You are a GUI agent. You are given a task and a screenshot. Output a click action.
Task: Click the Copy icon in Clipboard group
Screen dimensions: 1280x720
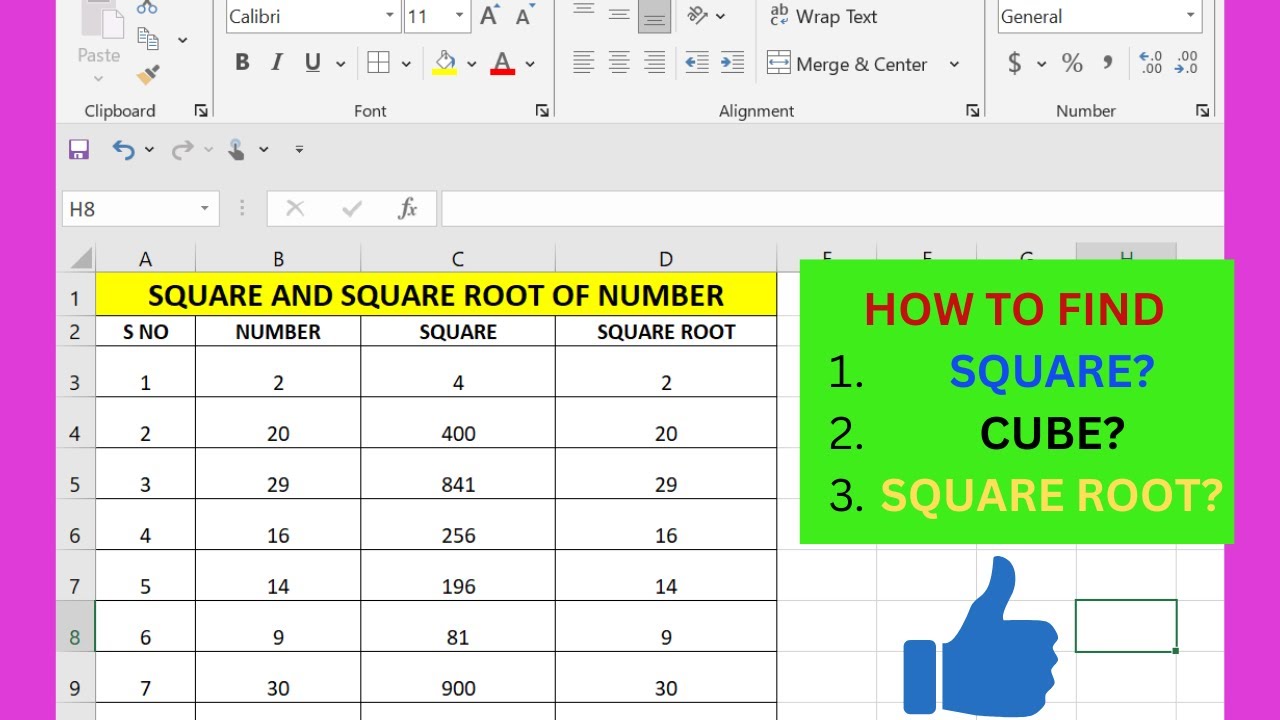point(148,39)
